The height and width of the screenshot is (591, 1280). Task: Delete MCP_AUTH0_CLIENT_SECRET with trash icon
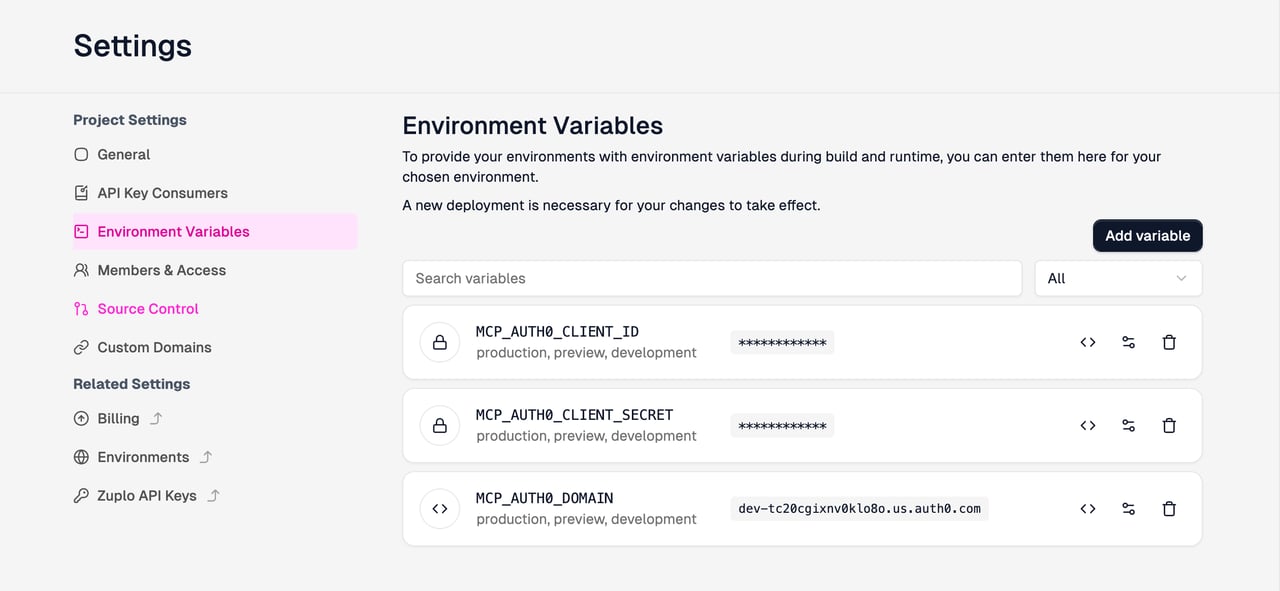tap(1169, 425)
